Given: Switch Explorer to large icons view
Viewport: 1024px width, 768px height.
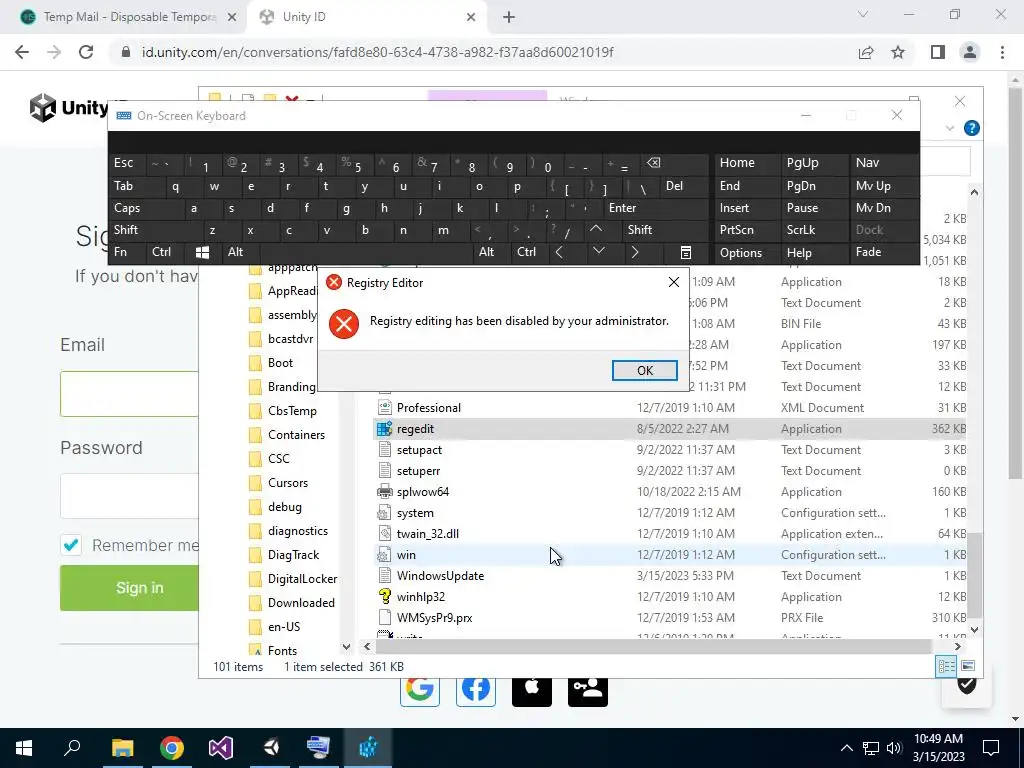Looking at the screenshot, I should [x=968, y=666].
